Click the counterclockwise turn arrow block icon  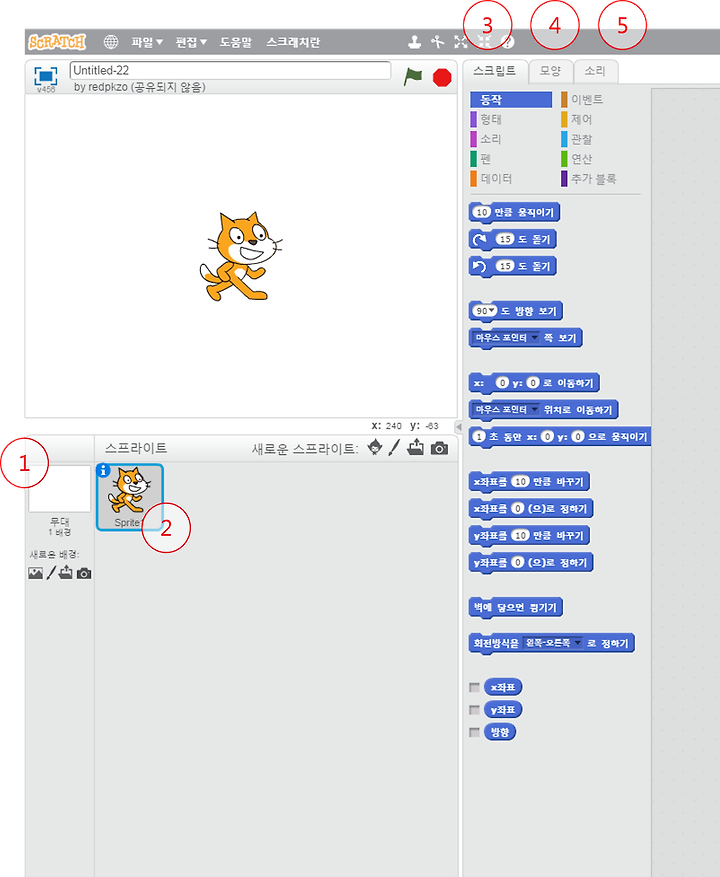click(479, 266)
